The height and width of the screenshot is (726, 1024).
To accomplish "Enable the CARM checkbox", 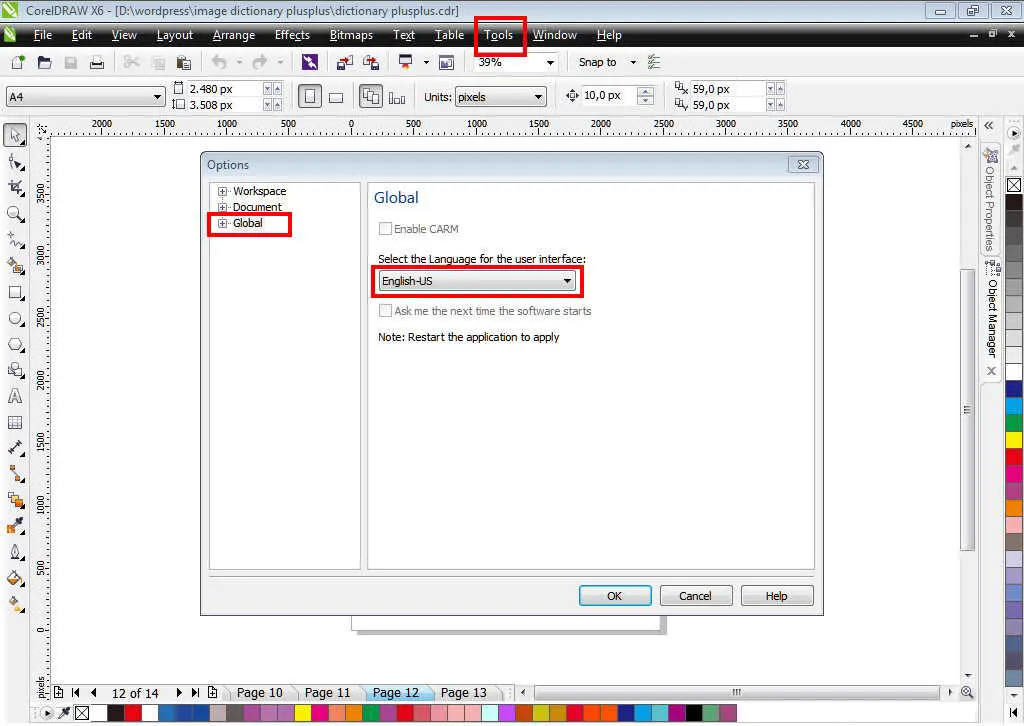I will point(385,229).
